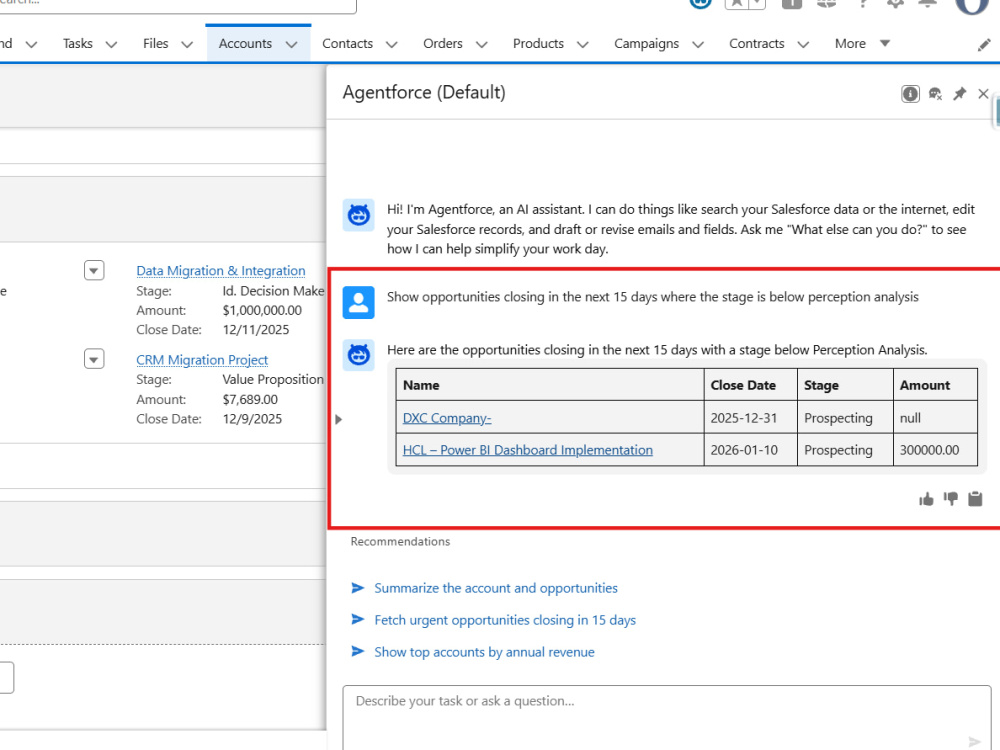Open the Contracts tab dropdown chevron

(x=803, y=45)
